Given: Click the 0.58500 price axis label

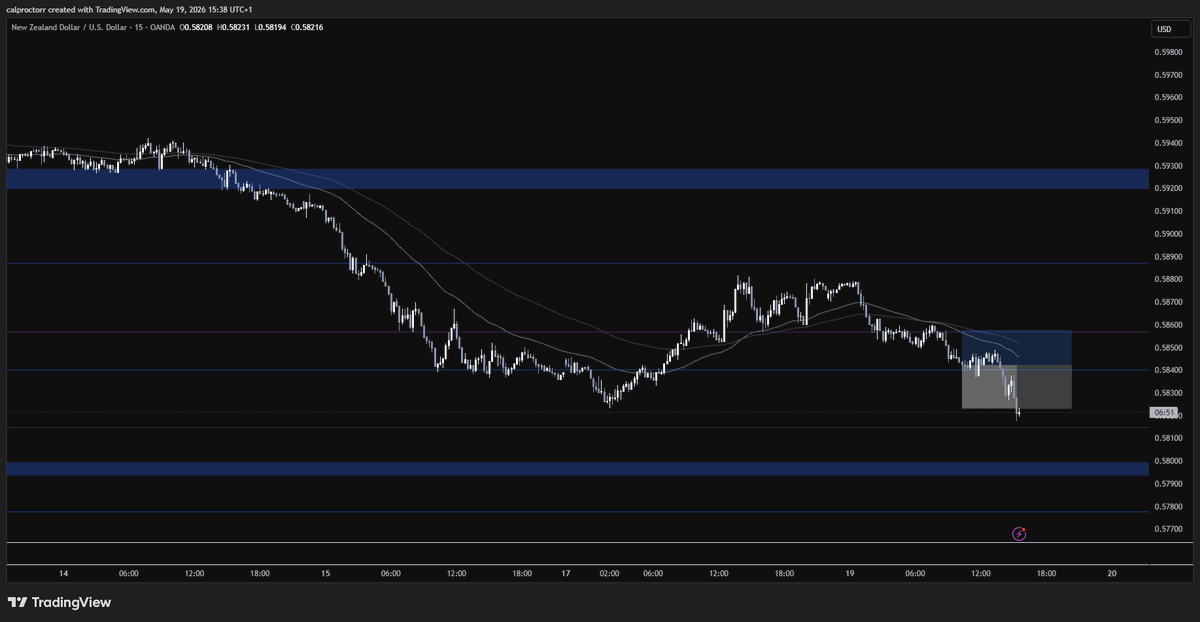Looking at the screenshot, I should pos(1170,347).
